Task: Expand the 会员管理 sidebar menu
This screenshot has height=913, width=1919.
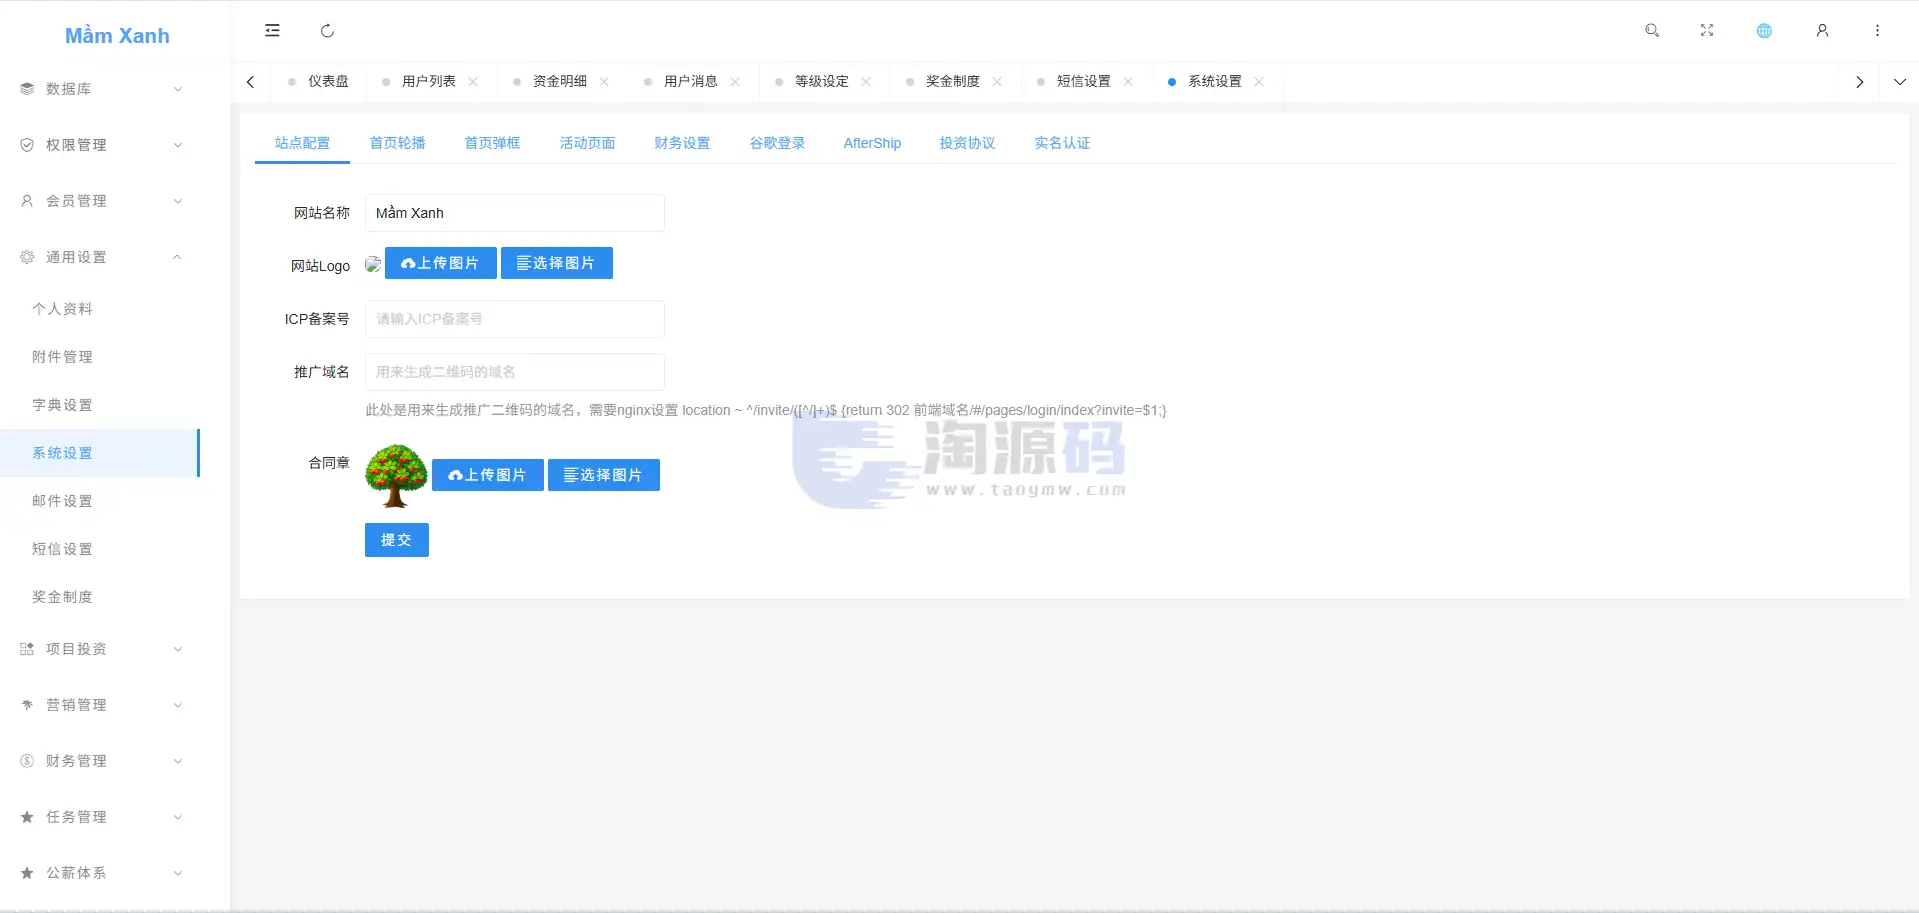Action: (x=100, y=201)
